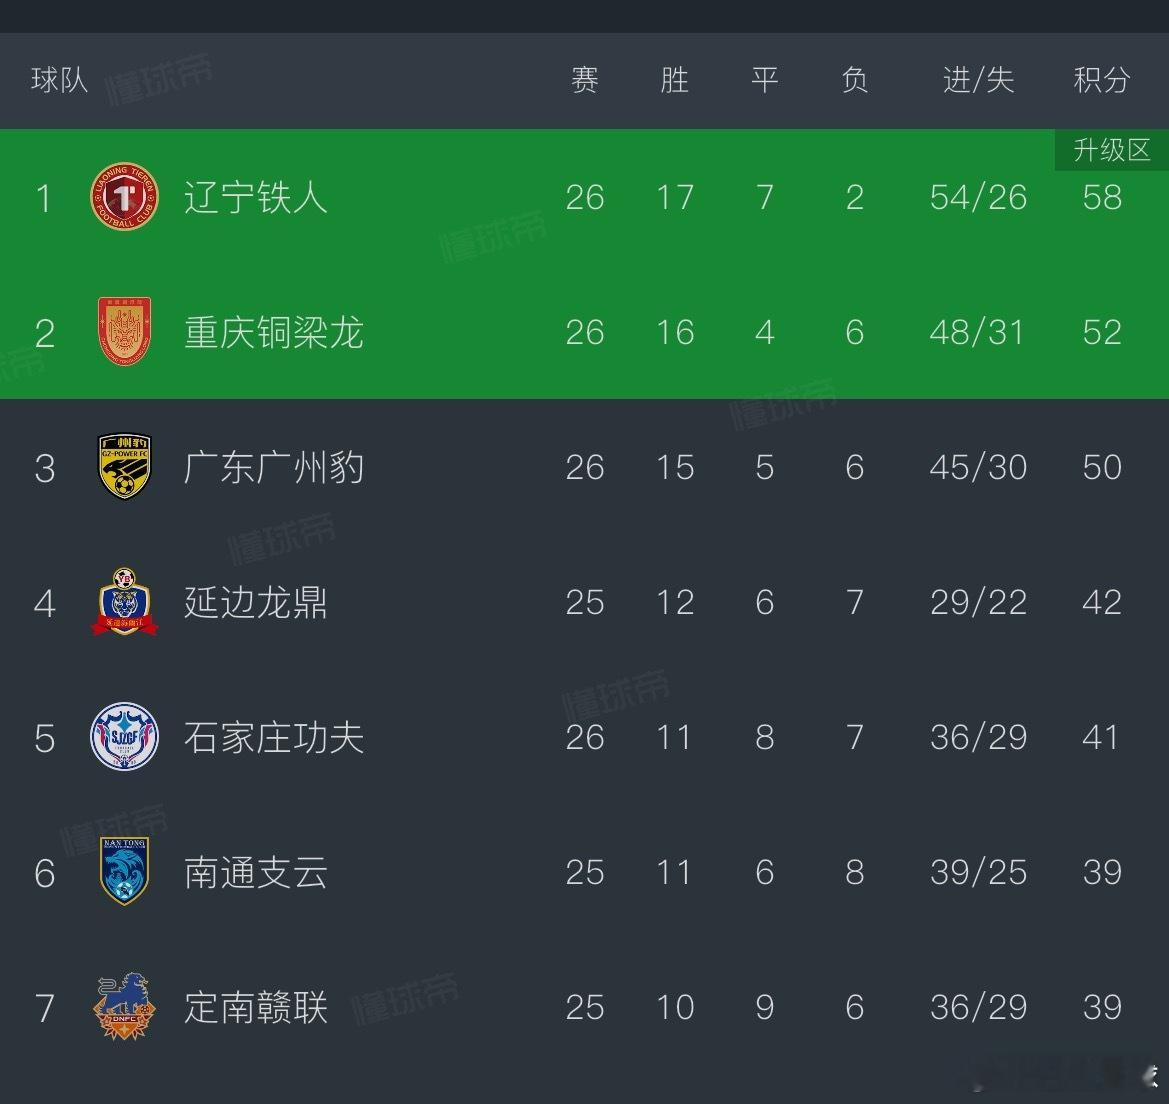Viewport: 1169px width, 1104px height.
Task: Open the 辽宁铁人 team name link
Action: [x=256, y=197]
